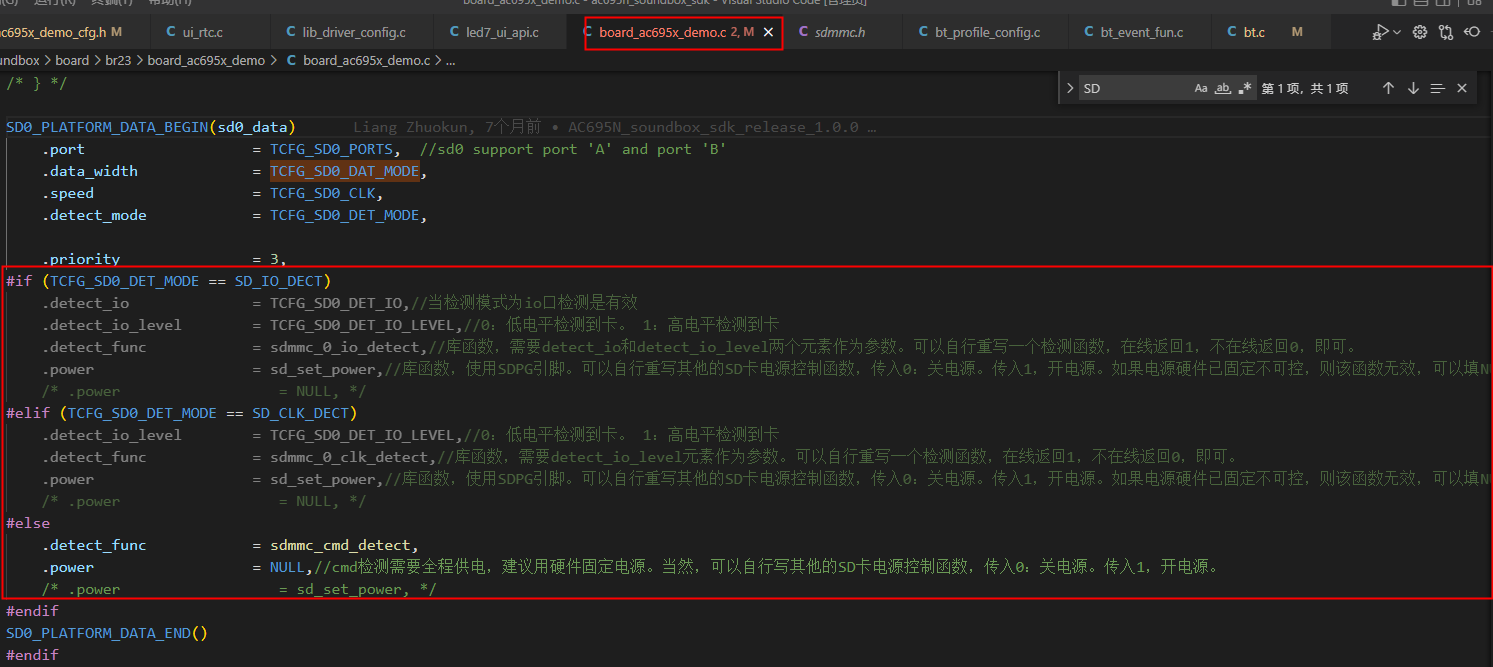Click the open changes compare icon

1445,32
